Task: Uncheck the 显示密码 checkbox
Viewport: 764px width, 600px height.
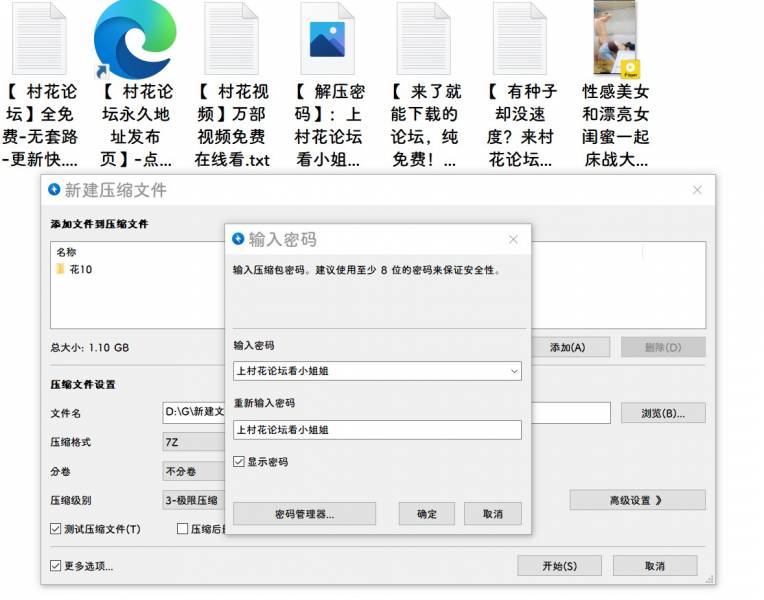Action: point(239,462)
